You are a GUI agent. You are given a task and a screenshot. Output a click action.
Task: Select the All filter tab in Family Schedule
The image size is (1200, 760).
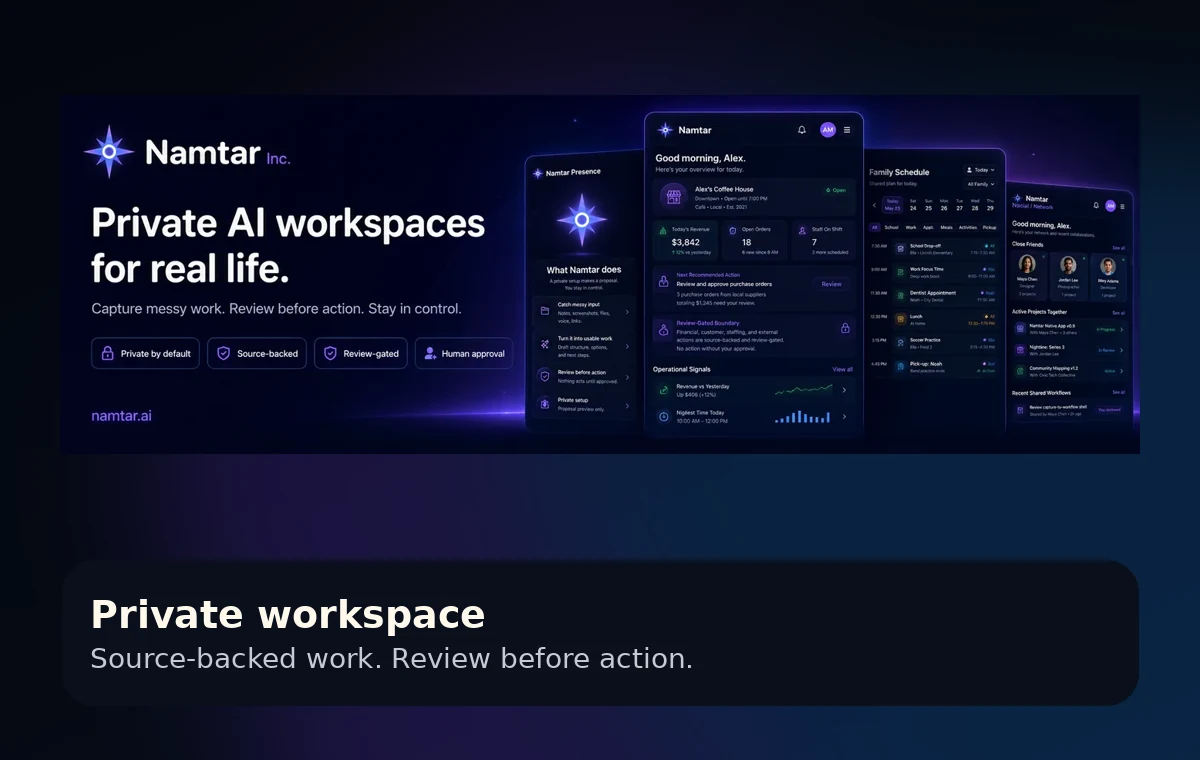(874, 227)
